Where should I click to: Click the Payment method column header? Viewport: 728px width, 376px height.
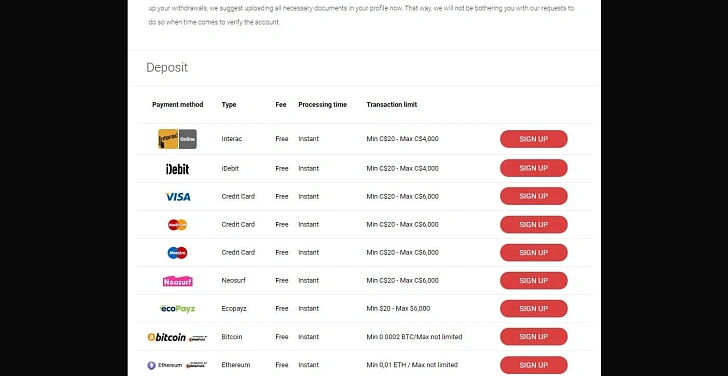178,104
